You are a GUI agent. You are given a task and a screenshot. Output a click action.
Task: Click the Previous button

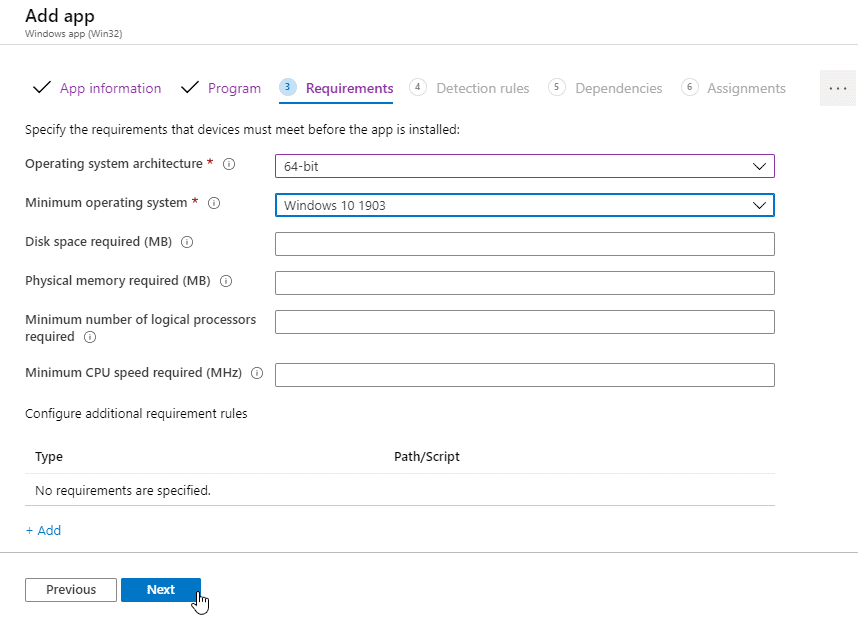pos(71,590)
